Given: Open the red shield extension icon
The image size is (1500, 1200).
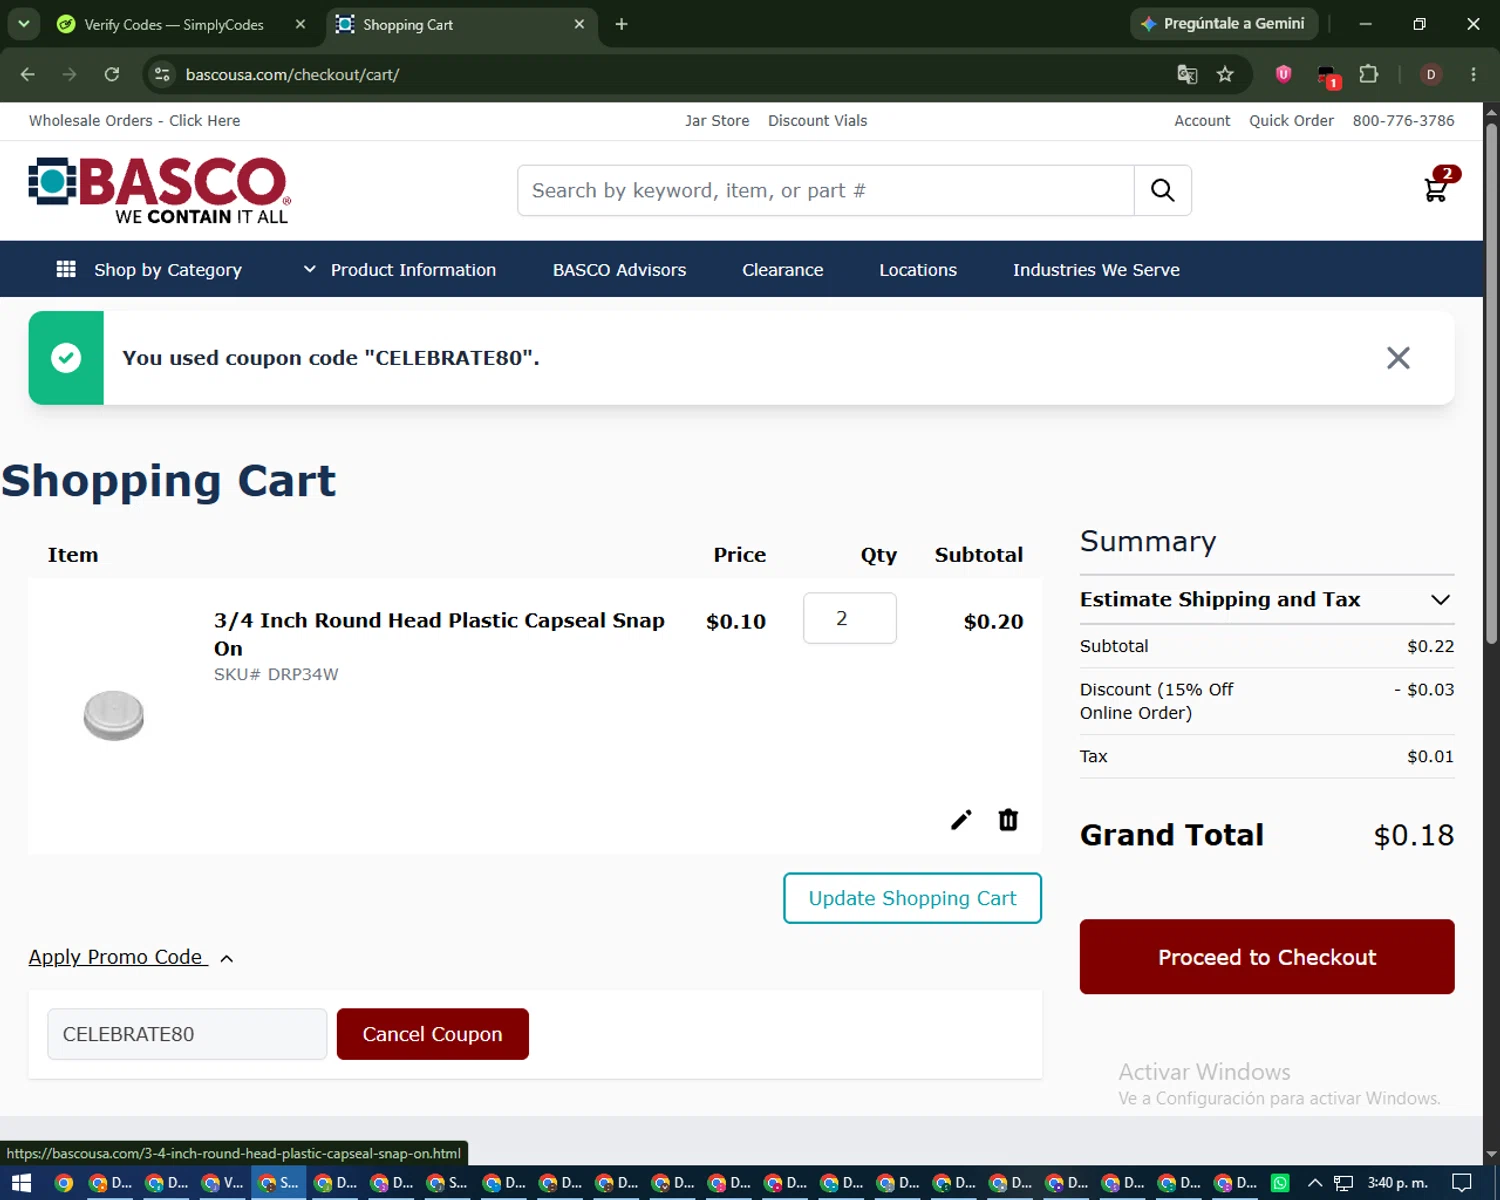Looking at the screenshot, I should click(1284, 74).
